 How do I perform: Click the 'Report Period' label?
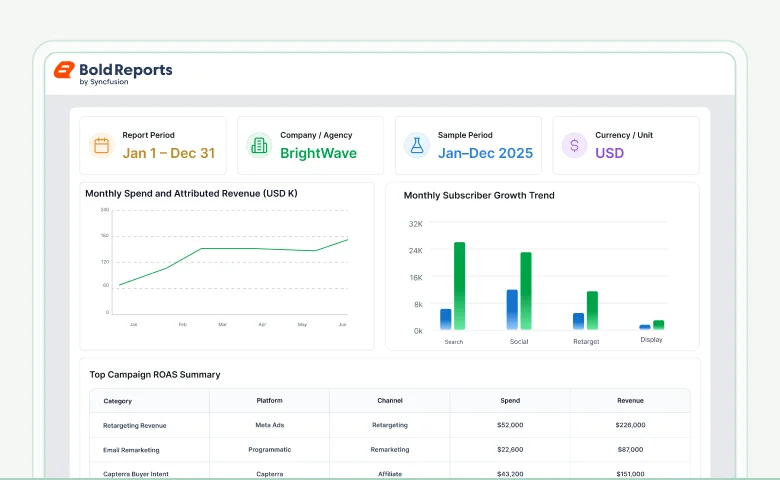click(x=148, y=135)
